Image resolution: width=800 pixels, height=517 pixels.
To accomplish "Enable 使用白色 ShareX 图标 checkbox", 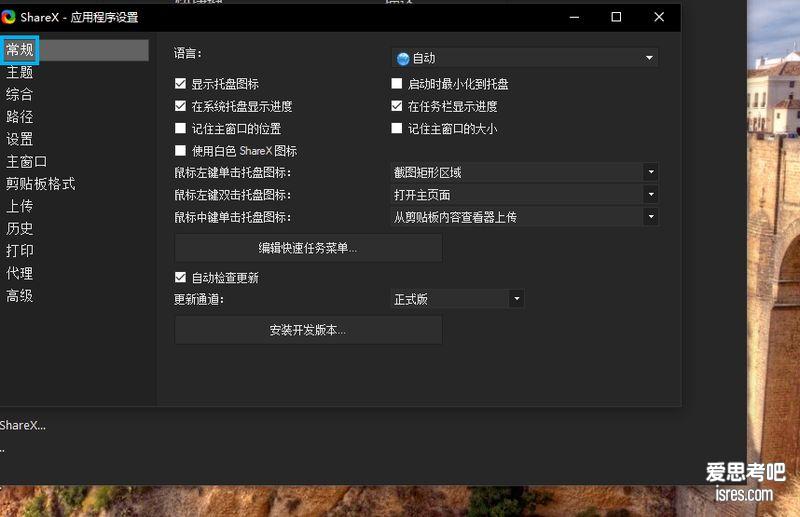I will (x=180, y=151).
